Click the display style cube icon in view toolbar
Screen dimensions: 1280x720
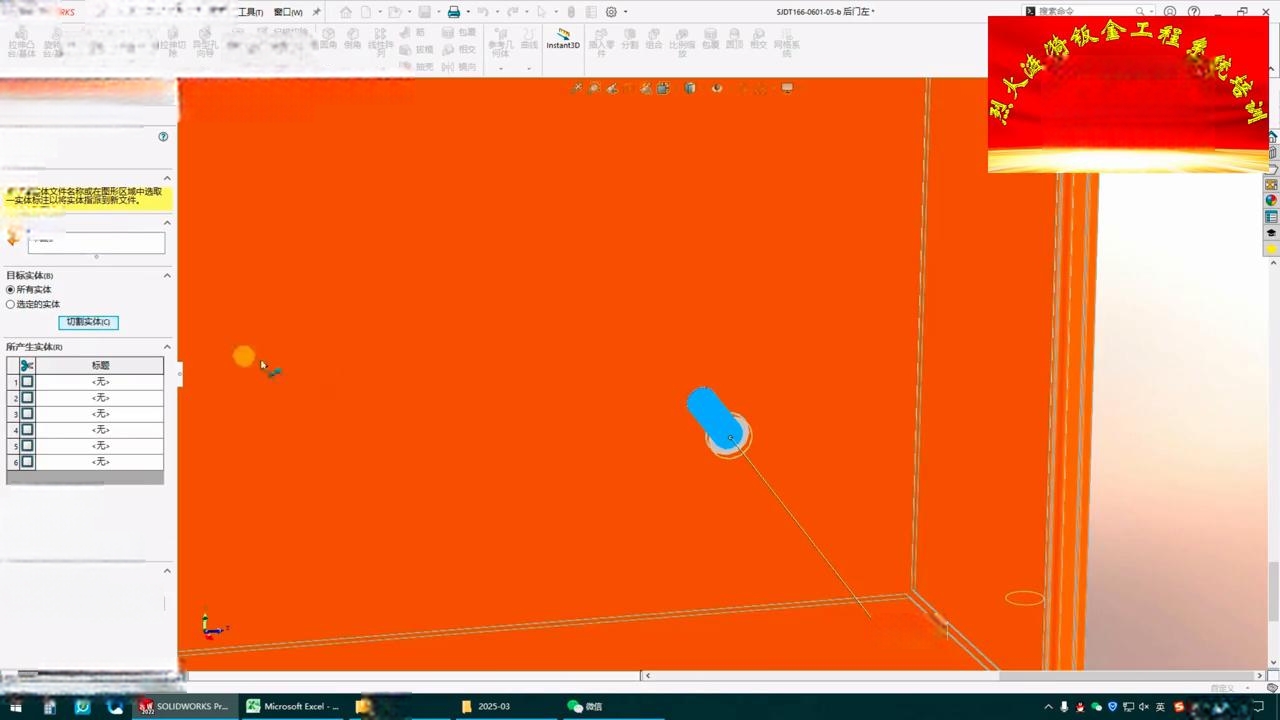(690, 88)
